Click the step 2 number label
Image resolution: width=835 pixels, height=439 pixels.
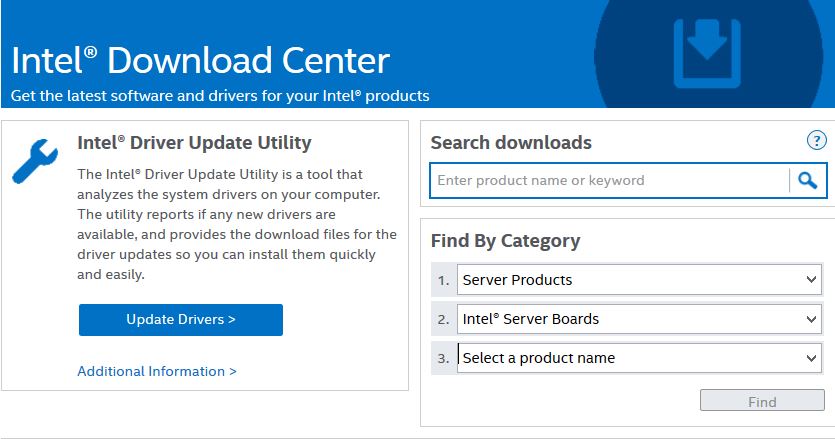tap(444, 319)
